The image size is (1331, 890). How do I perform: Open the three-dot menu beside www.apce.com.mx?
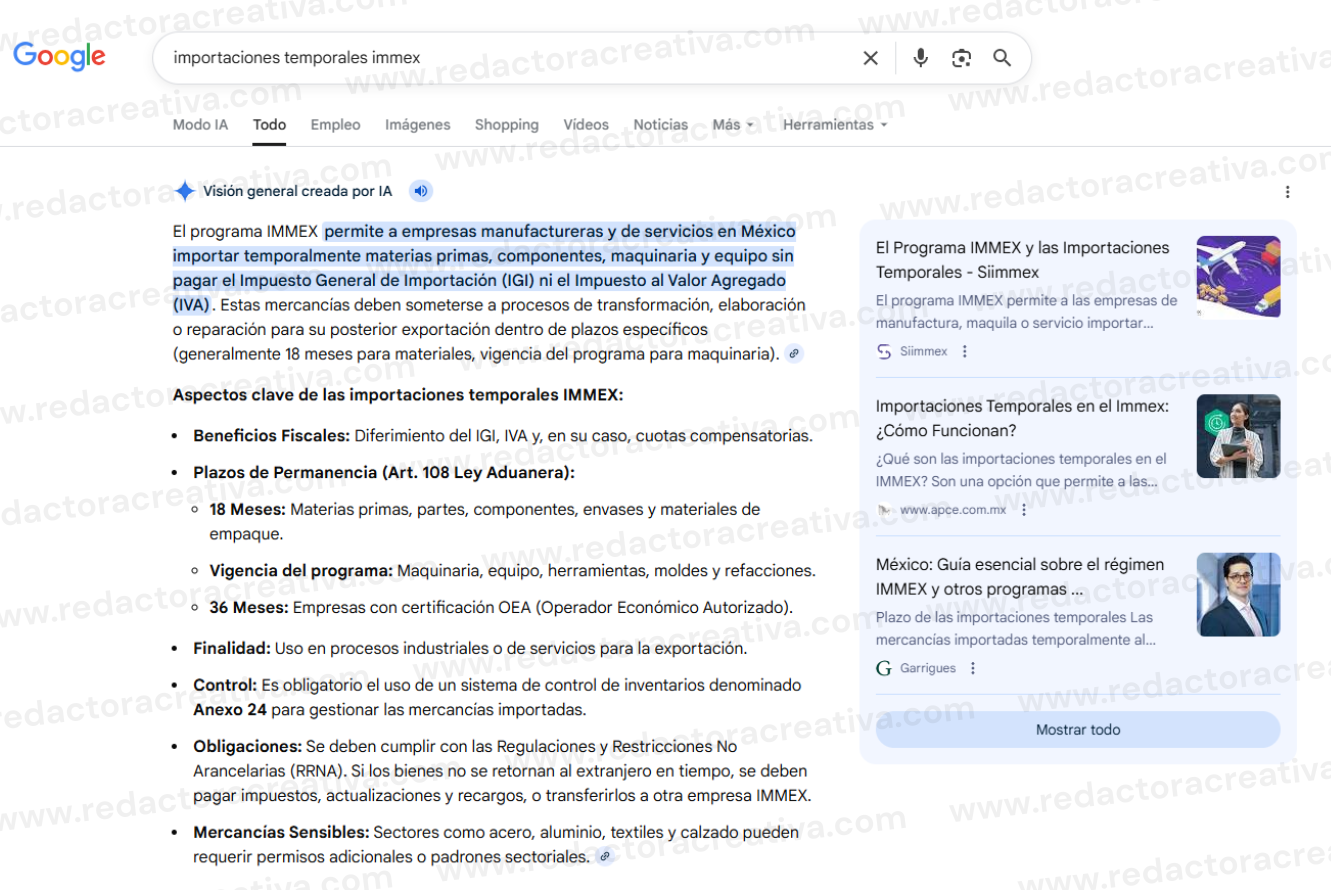pos(1024,510)
